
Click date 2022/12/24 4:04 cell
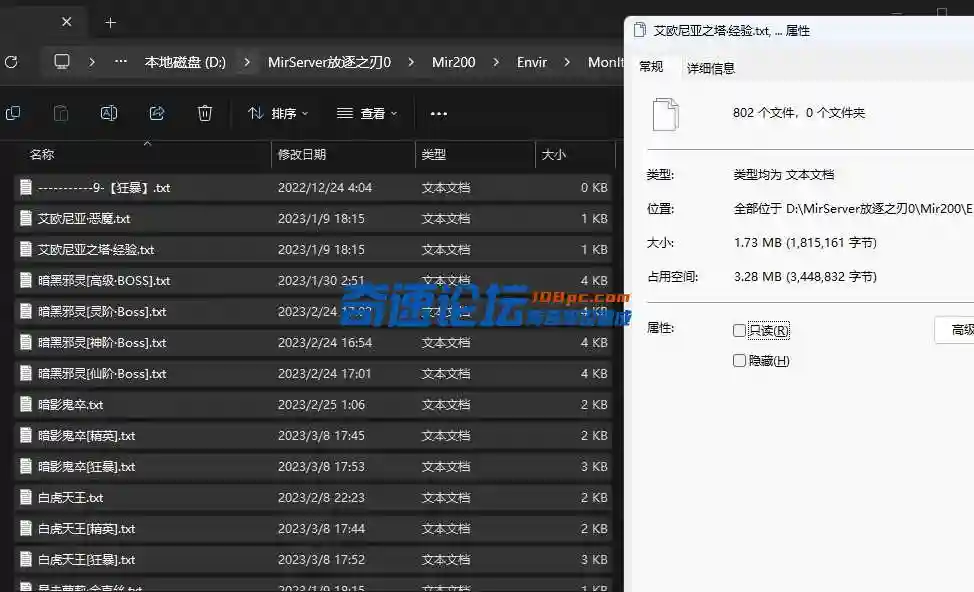coord(325,188)
